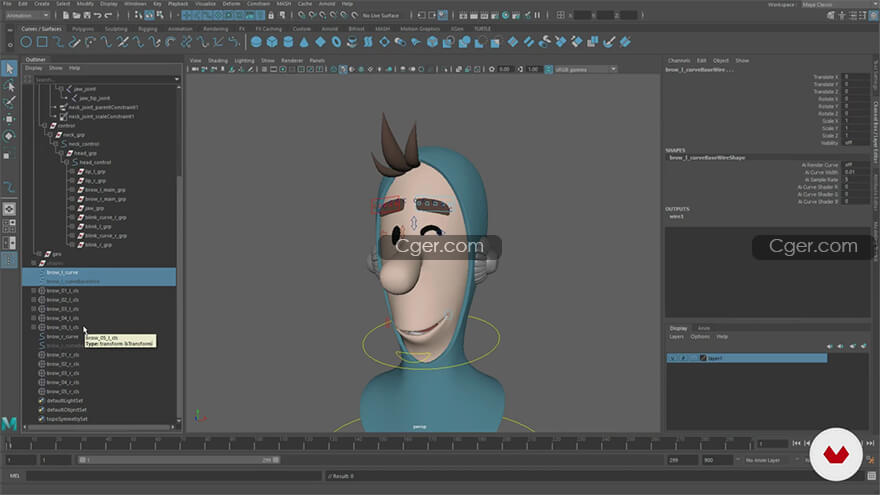
Task: Click the New Scene icon
Action: click(x=66, y=15)
